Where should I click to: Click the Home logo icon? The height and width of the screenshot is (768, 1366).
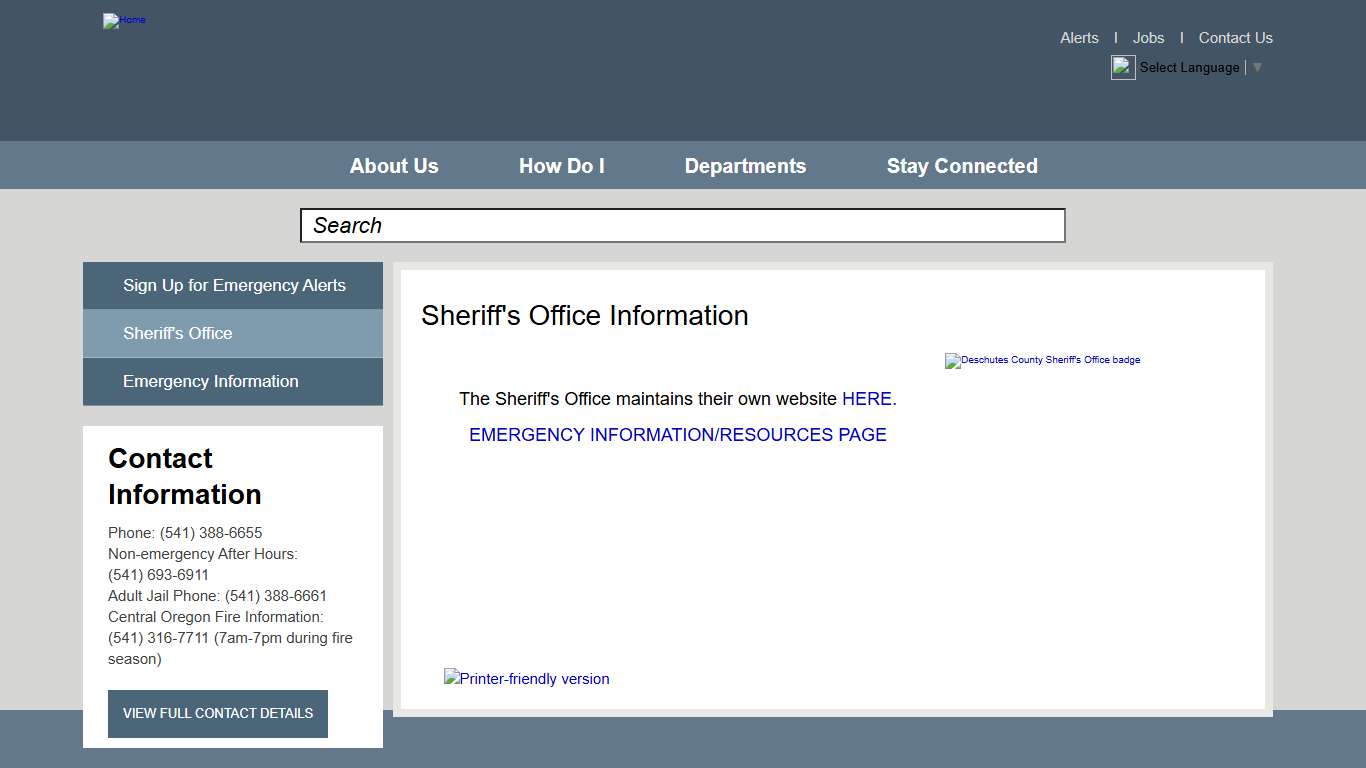124,21
